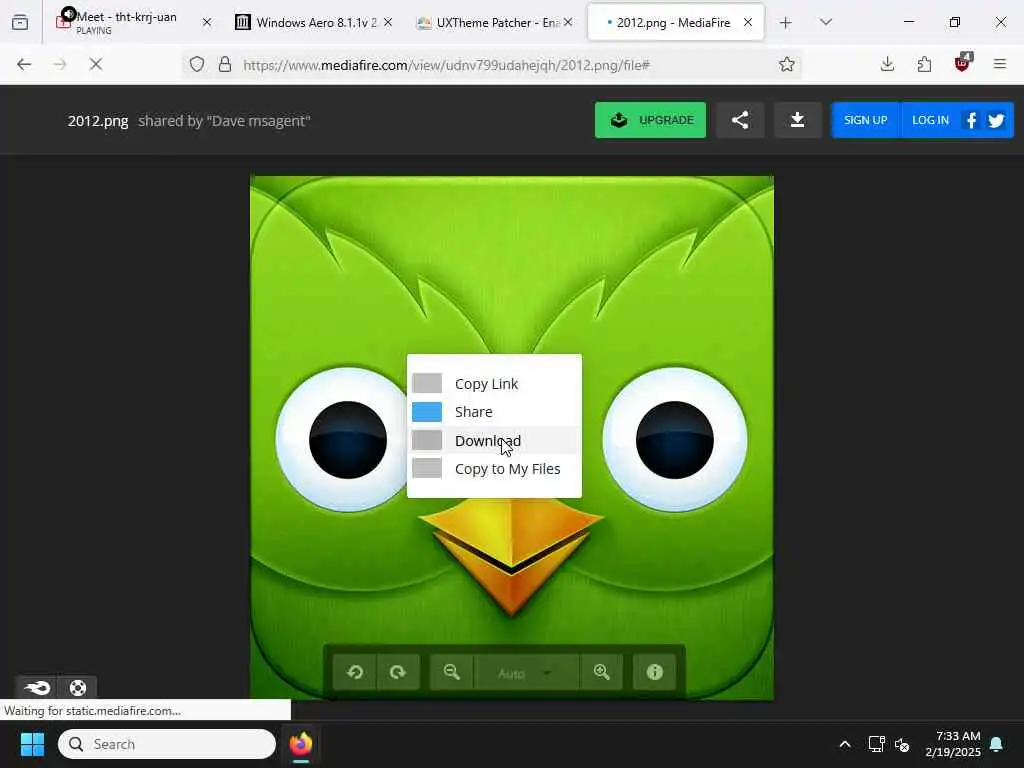Select Copy Link in the context menu
Image resolution: width=1024 pixels, height=768 pixels.
click(x=494, y=383)
